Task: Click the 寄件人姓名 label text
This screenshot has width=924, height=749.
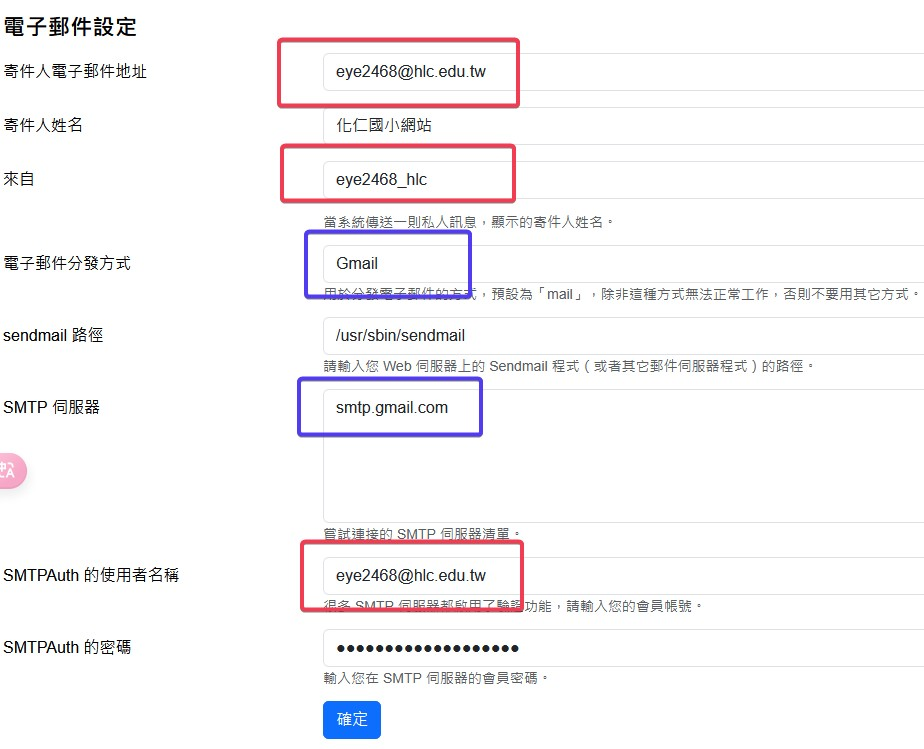Action: 43,126
